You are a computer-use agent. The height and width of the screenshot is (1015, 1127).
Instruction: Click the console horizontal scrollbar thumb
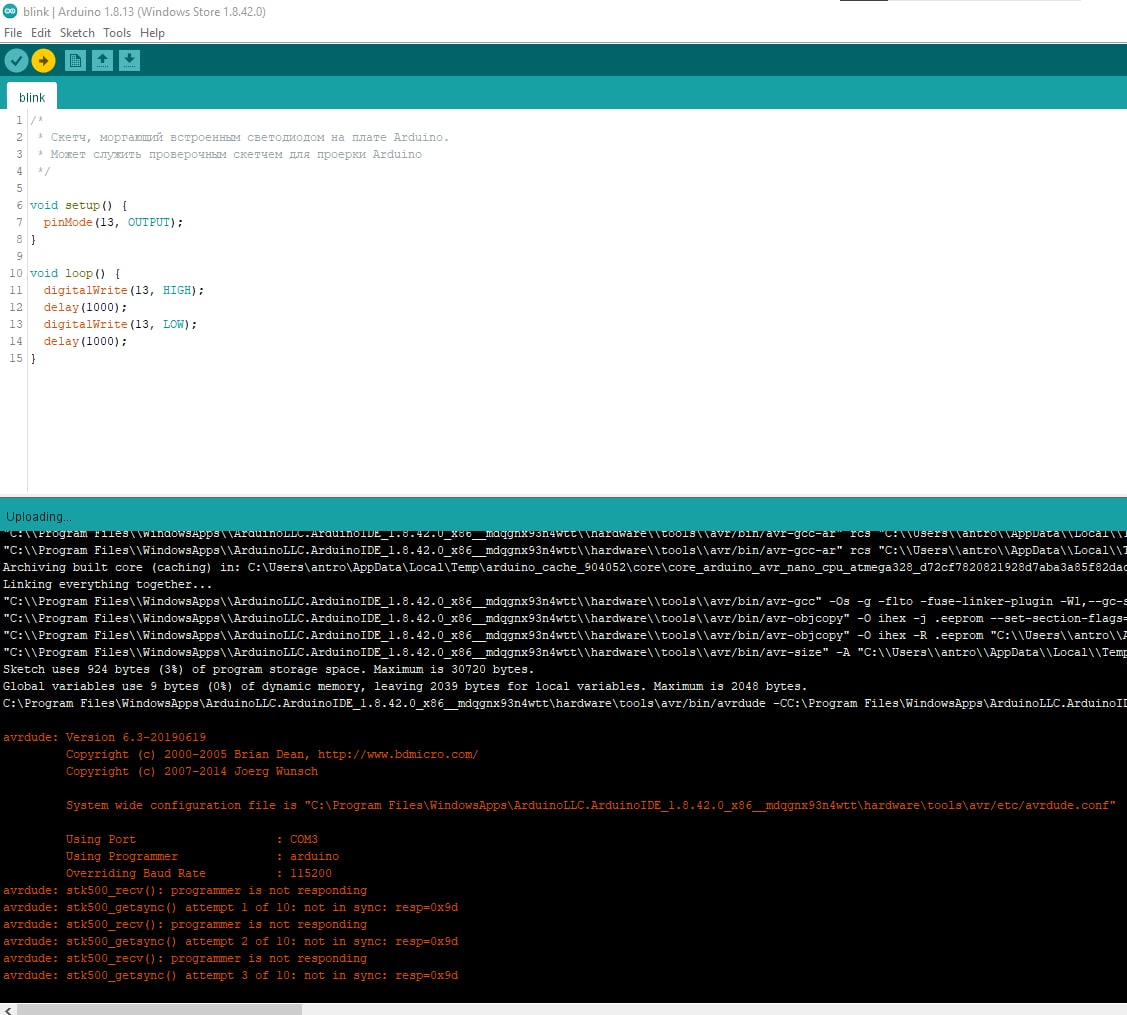click(160, 1009)
